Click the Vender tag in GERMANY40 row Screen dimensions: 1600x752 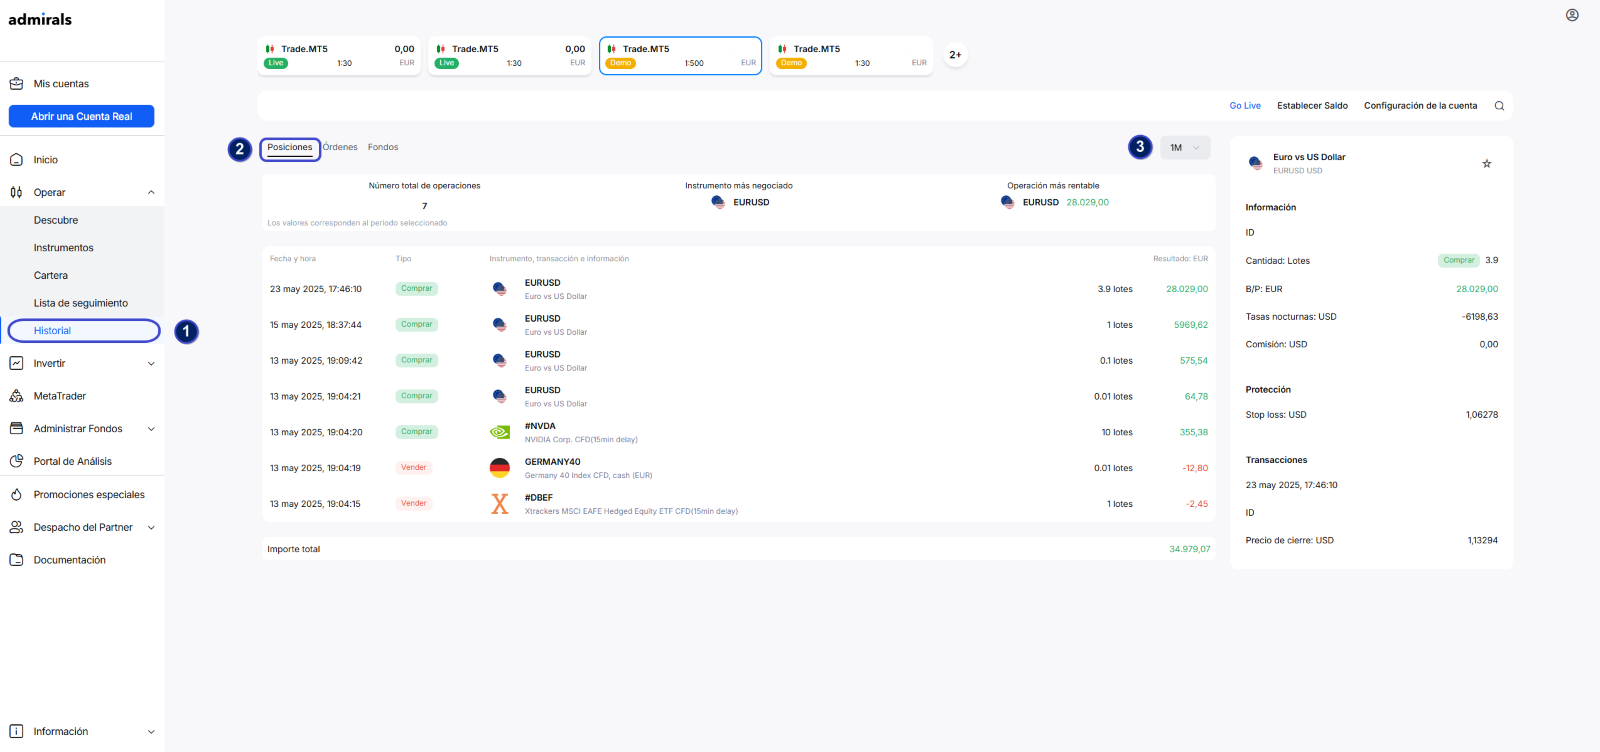(x=414, y=468)
